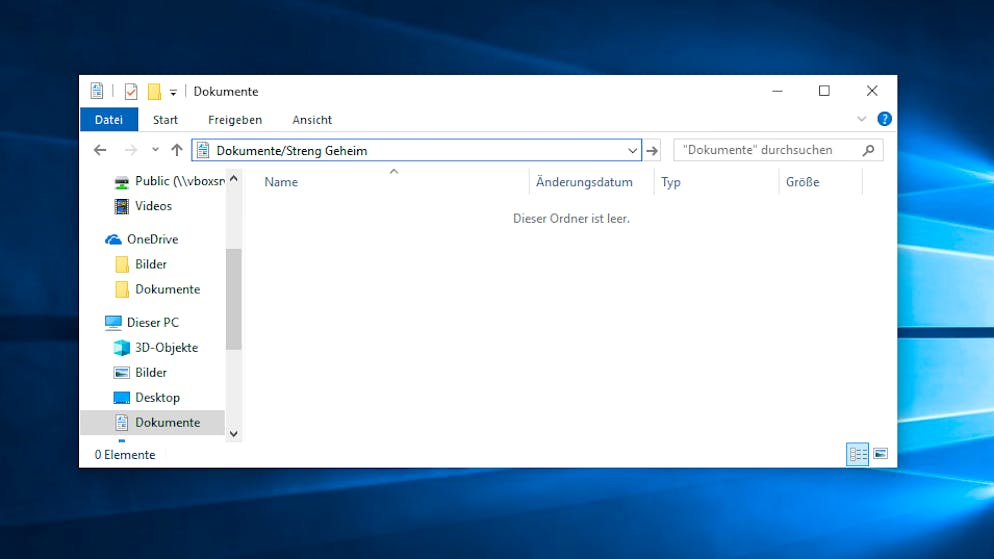
Task: Click the sidebar scrollbar down arrow
Action: tap(234, 434)
